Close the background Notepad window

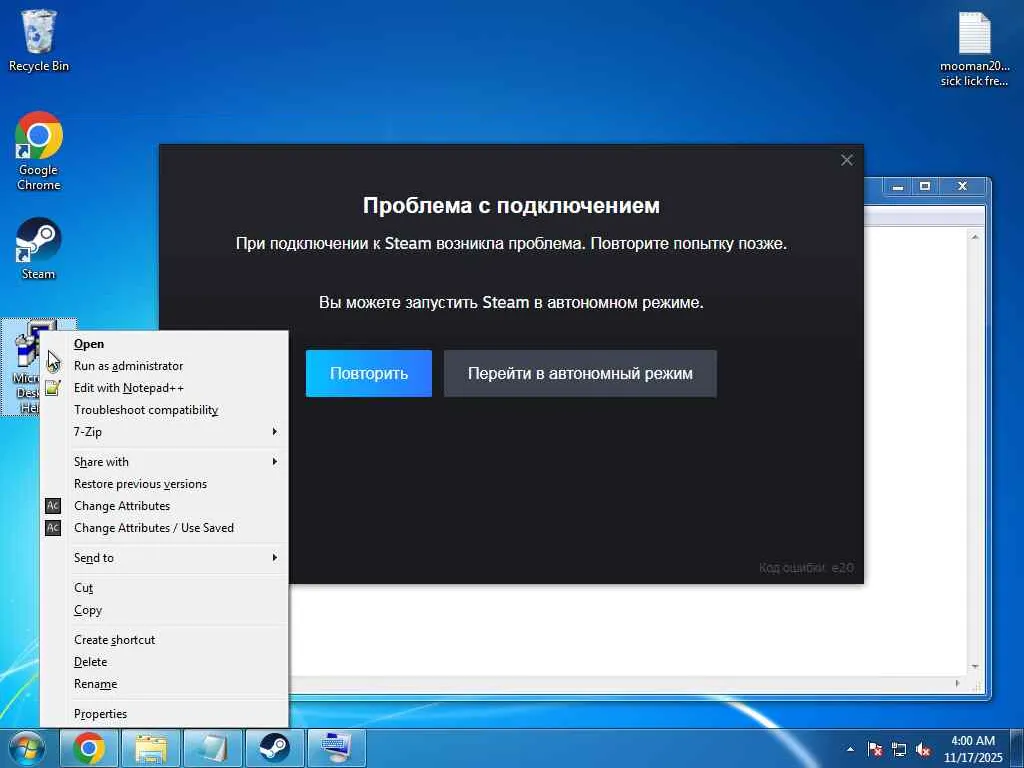coord(962,187)
